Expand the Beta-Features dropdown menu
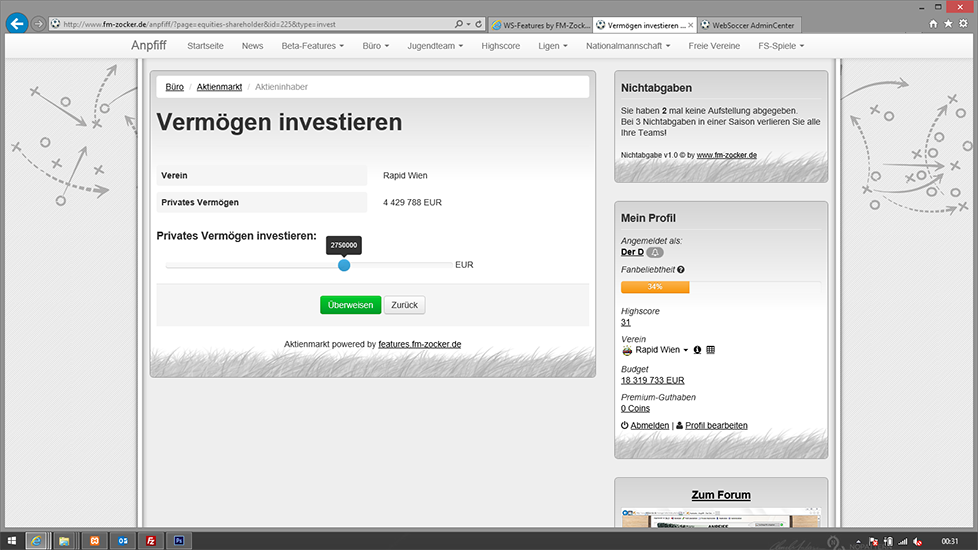Image resolution: width=978 pixels, height=550 pixels. 312,46
